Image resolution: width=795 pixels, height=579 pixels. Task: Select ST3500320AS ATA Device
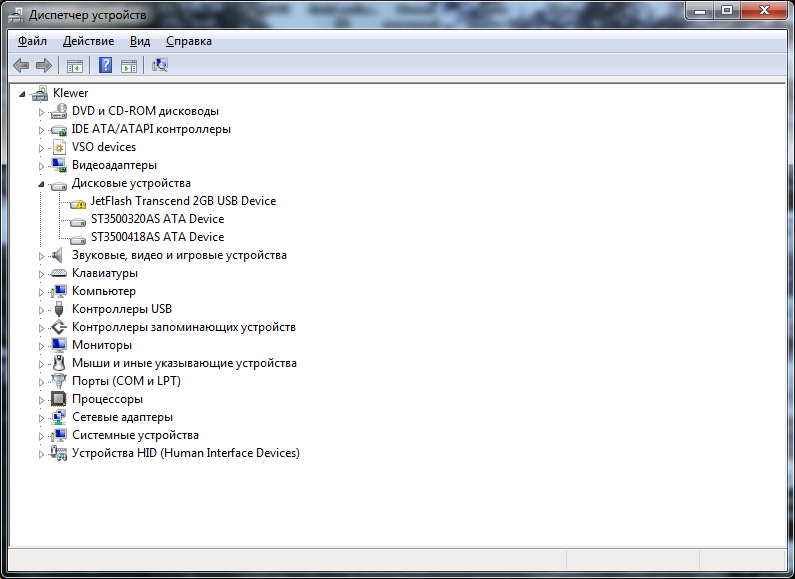157,219
